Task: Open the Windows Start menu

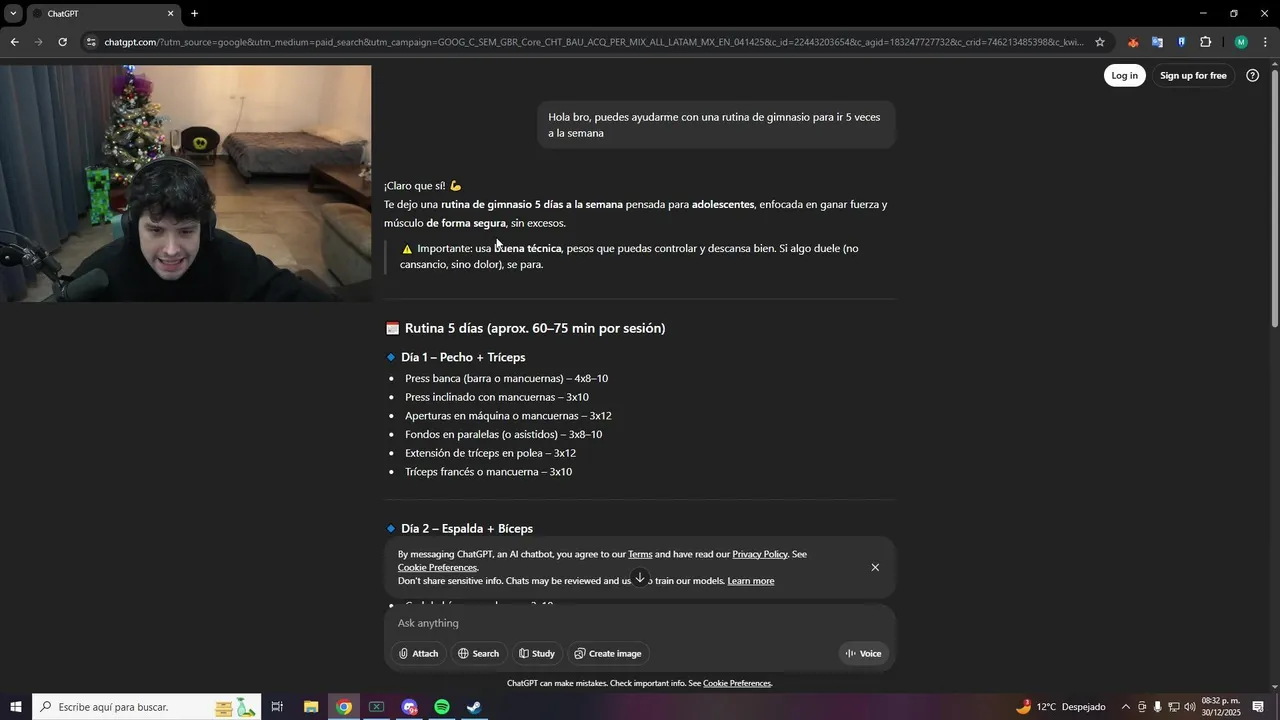Action: pyautogui.click(x=16, y=707)
